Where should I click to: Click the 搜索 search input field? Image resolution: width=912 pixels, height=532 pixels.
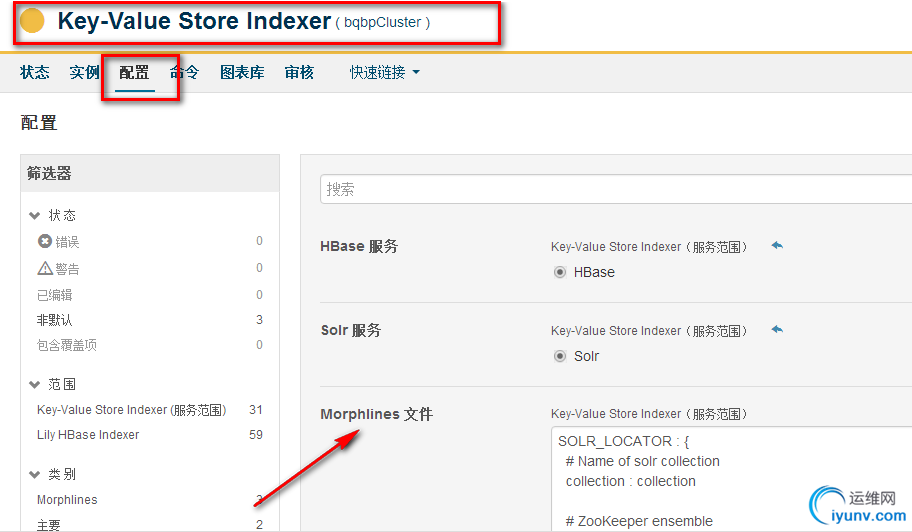coord(616,189)
